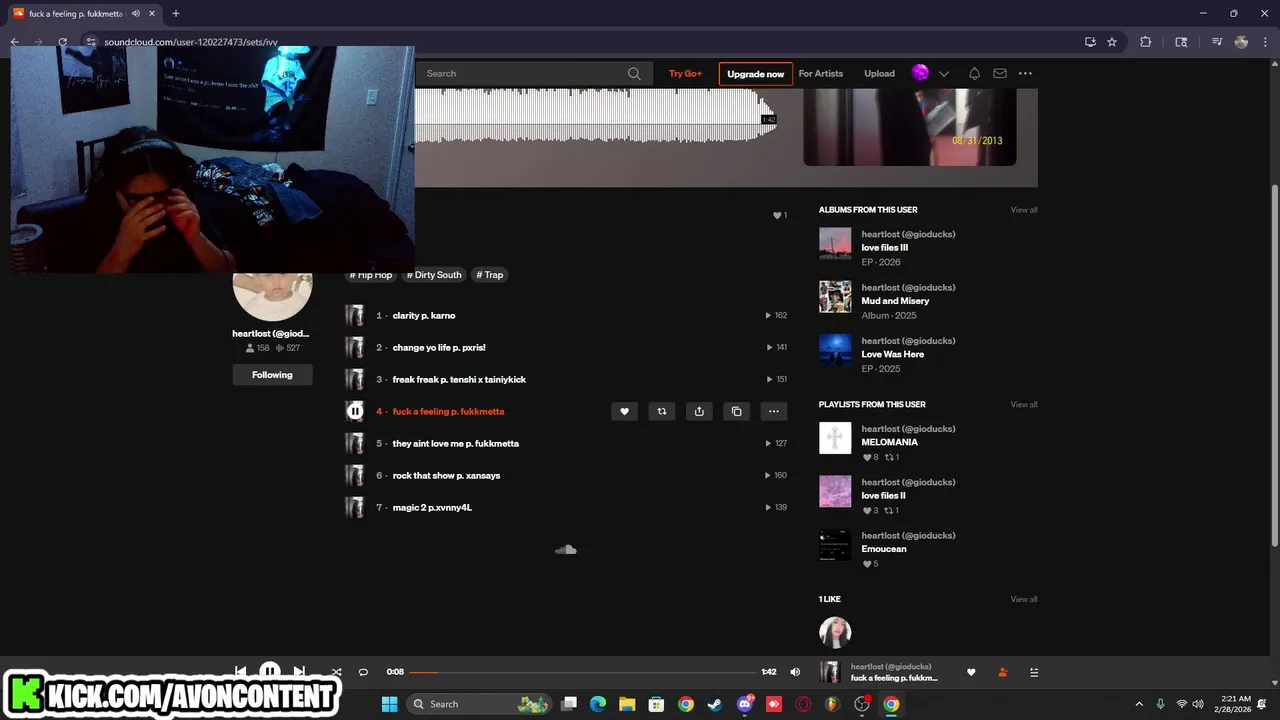1280x720 pixels.
Task: Toggle repeat in the bottom player bar
Action: [363, 672]
